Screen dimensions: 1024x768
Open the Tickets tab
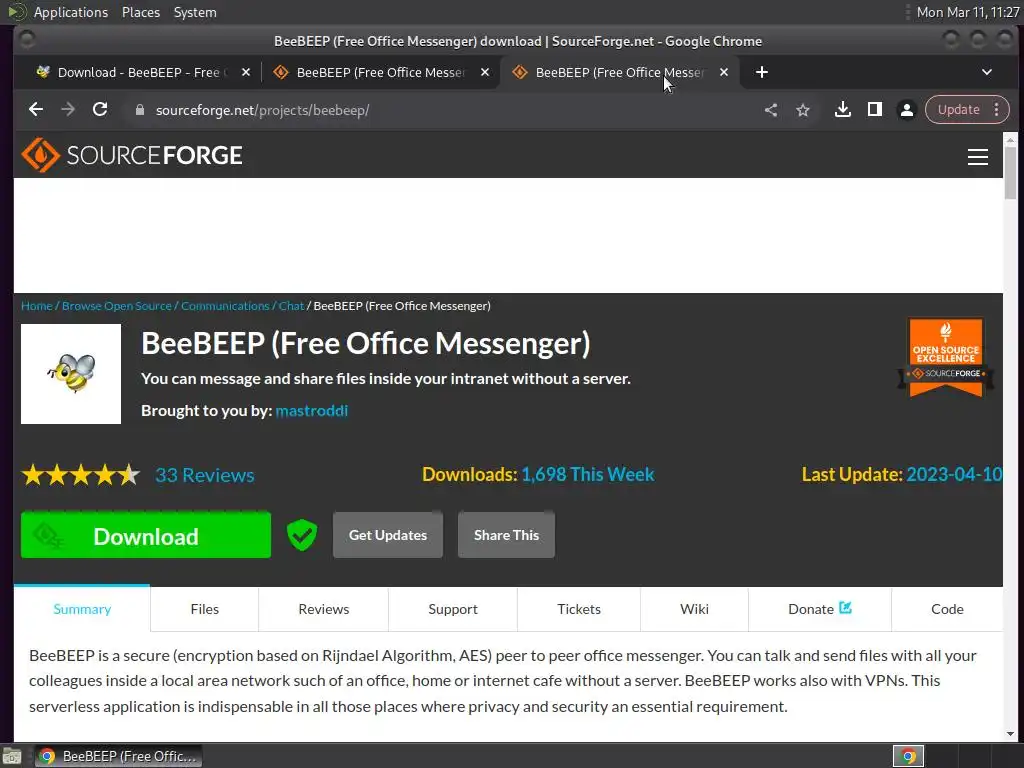tap(579, 609)
